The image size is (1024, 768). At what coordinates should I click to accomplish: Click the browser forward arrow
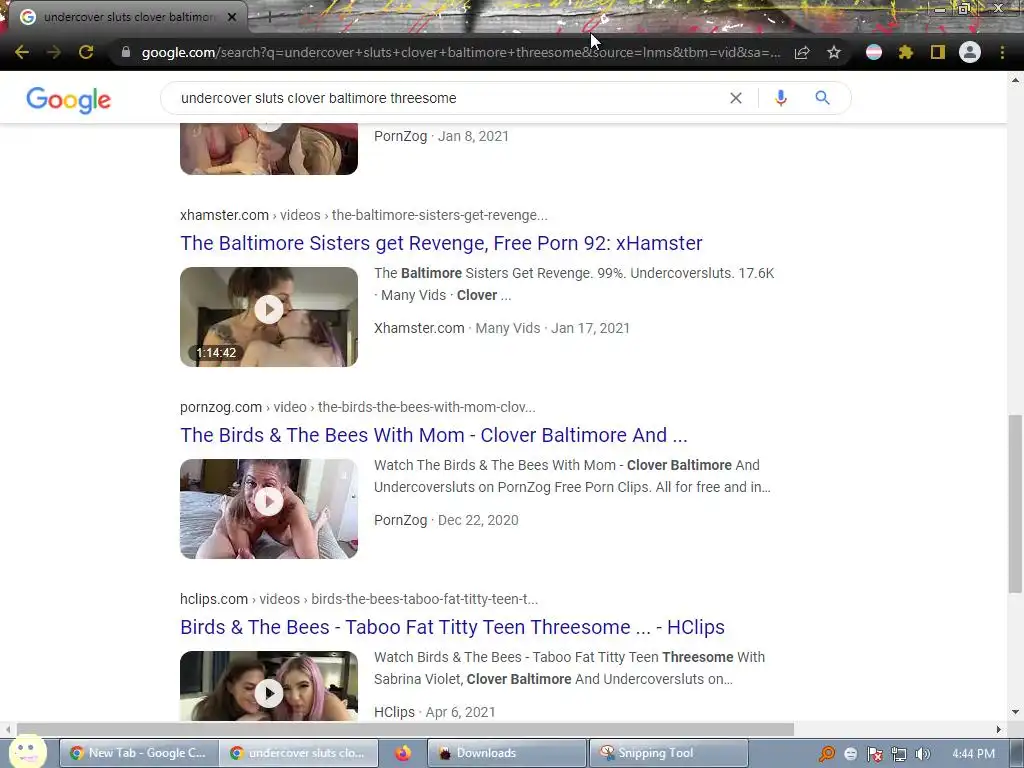tap(54, 52)
